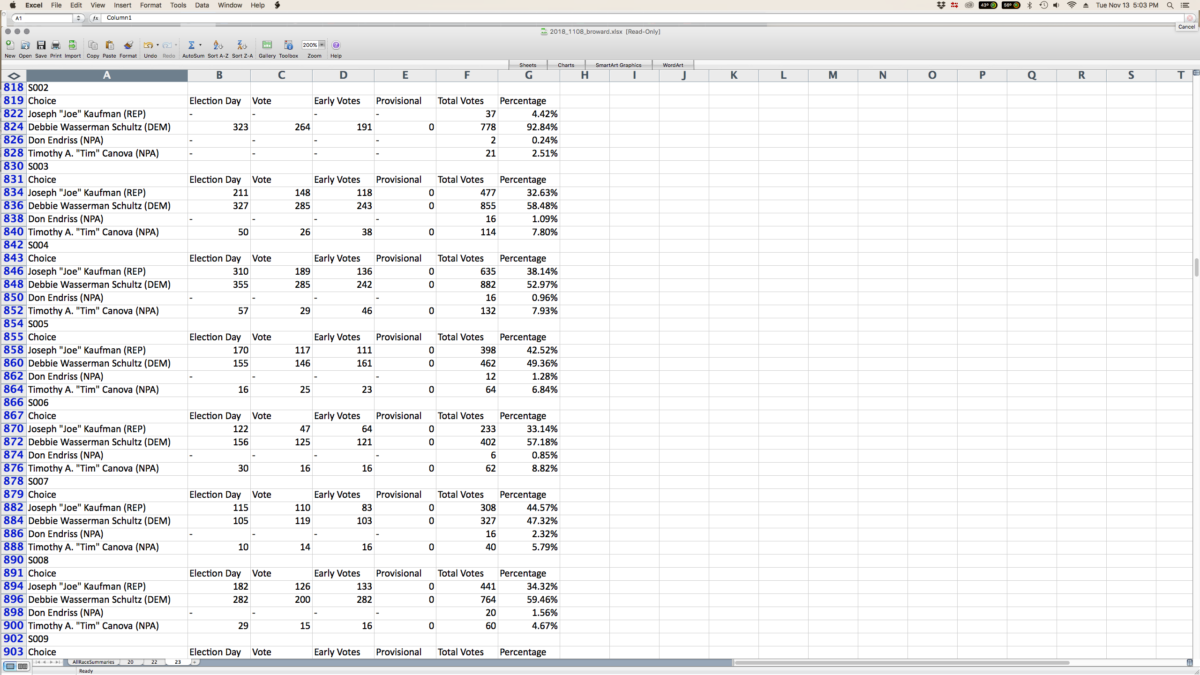Select the Format paintbrush tool

coord(128,46)
